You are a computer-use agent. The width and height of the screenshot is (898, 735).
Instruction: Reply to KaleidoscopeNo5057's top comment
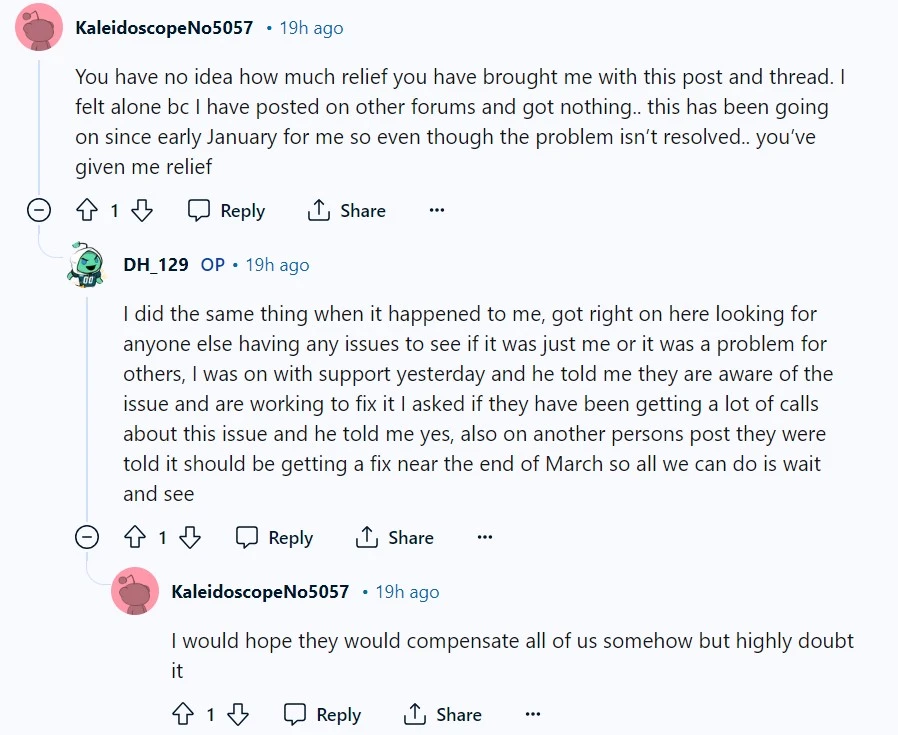(227, 211)
